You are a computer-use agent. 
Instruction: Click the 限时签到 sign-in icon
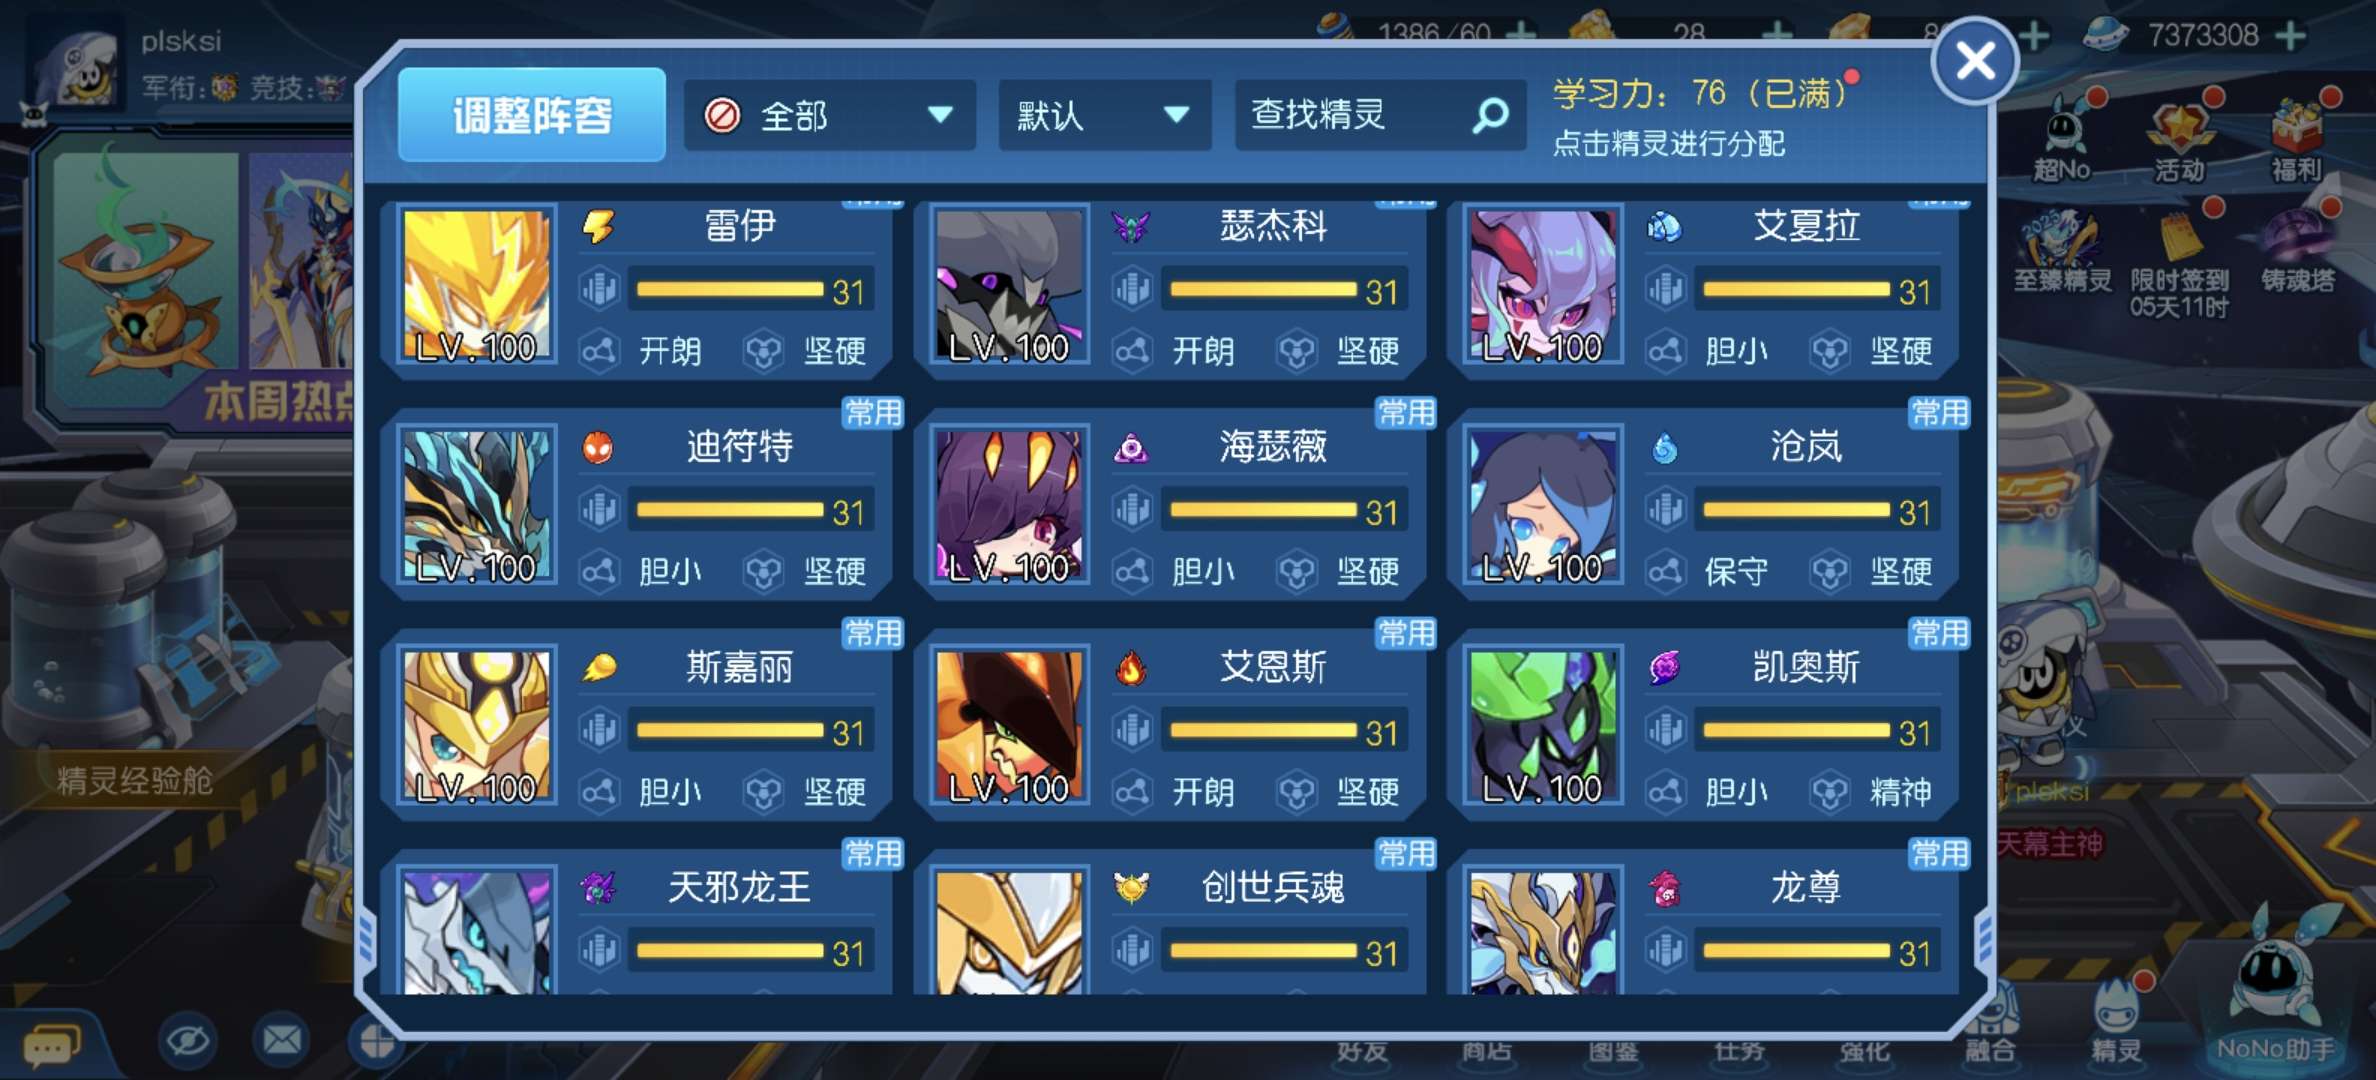click(2180, 262)
